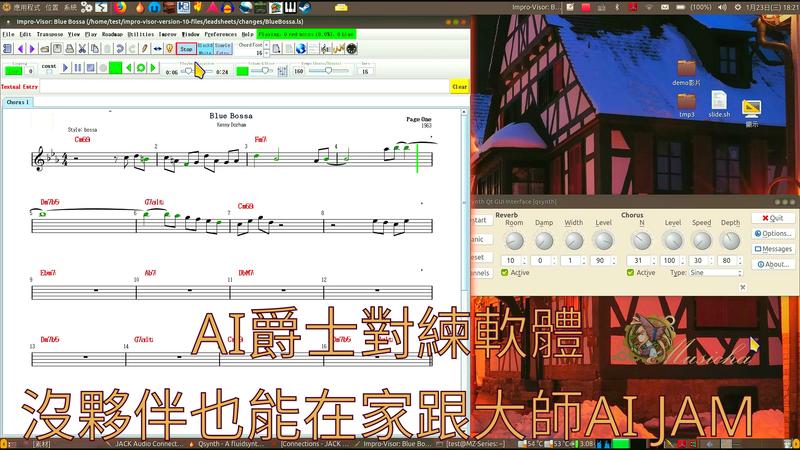Disable Chorus Active checkbox in Qsynth
Image resolution: width=800 pixels, height=450 pixels.
630,272
